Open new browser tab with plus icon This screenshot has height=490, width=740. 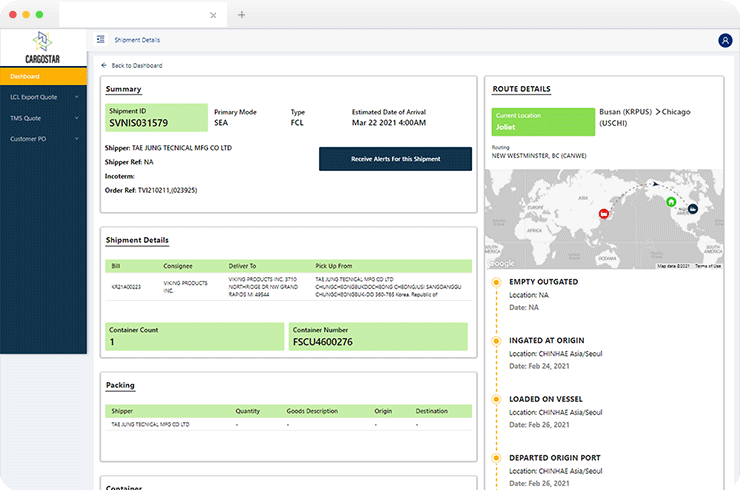coord(241,15)
